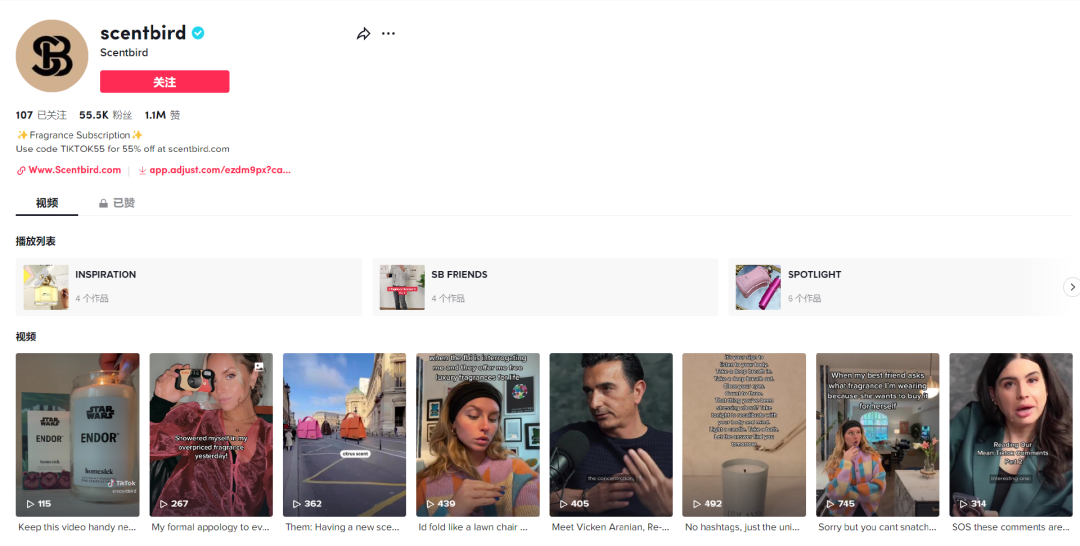Open the Vicken Aranian interview video
Screen dimensions: 1080x546
[611, 435]
